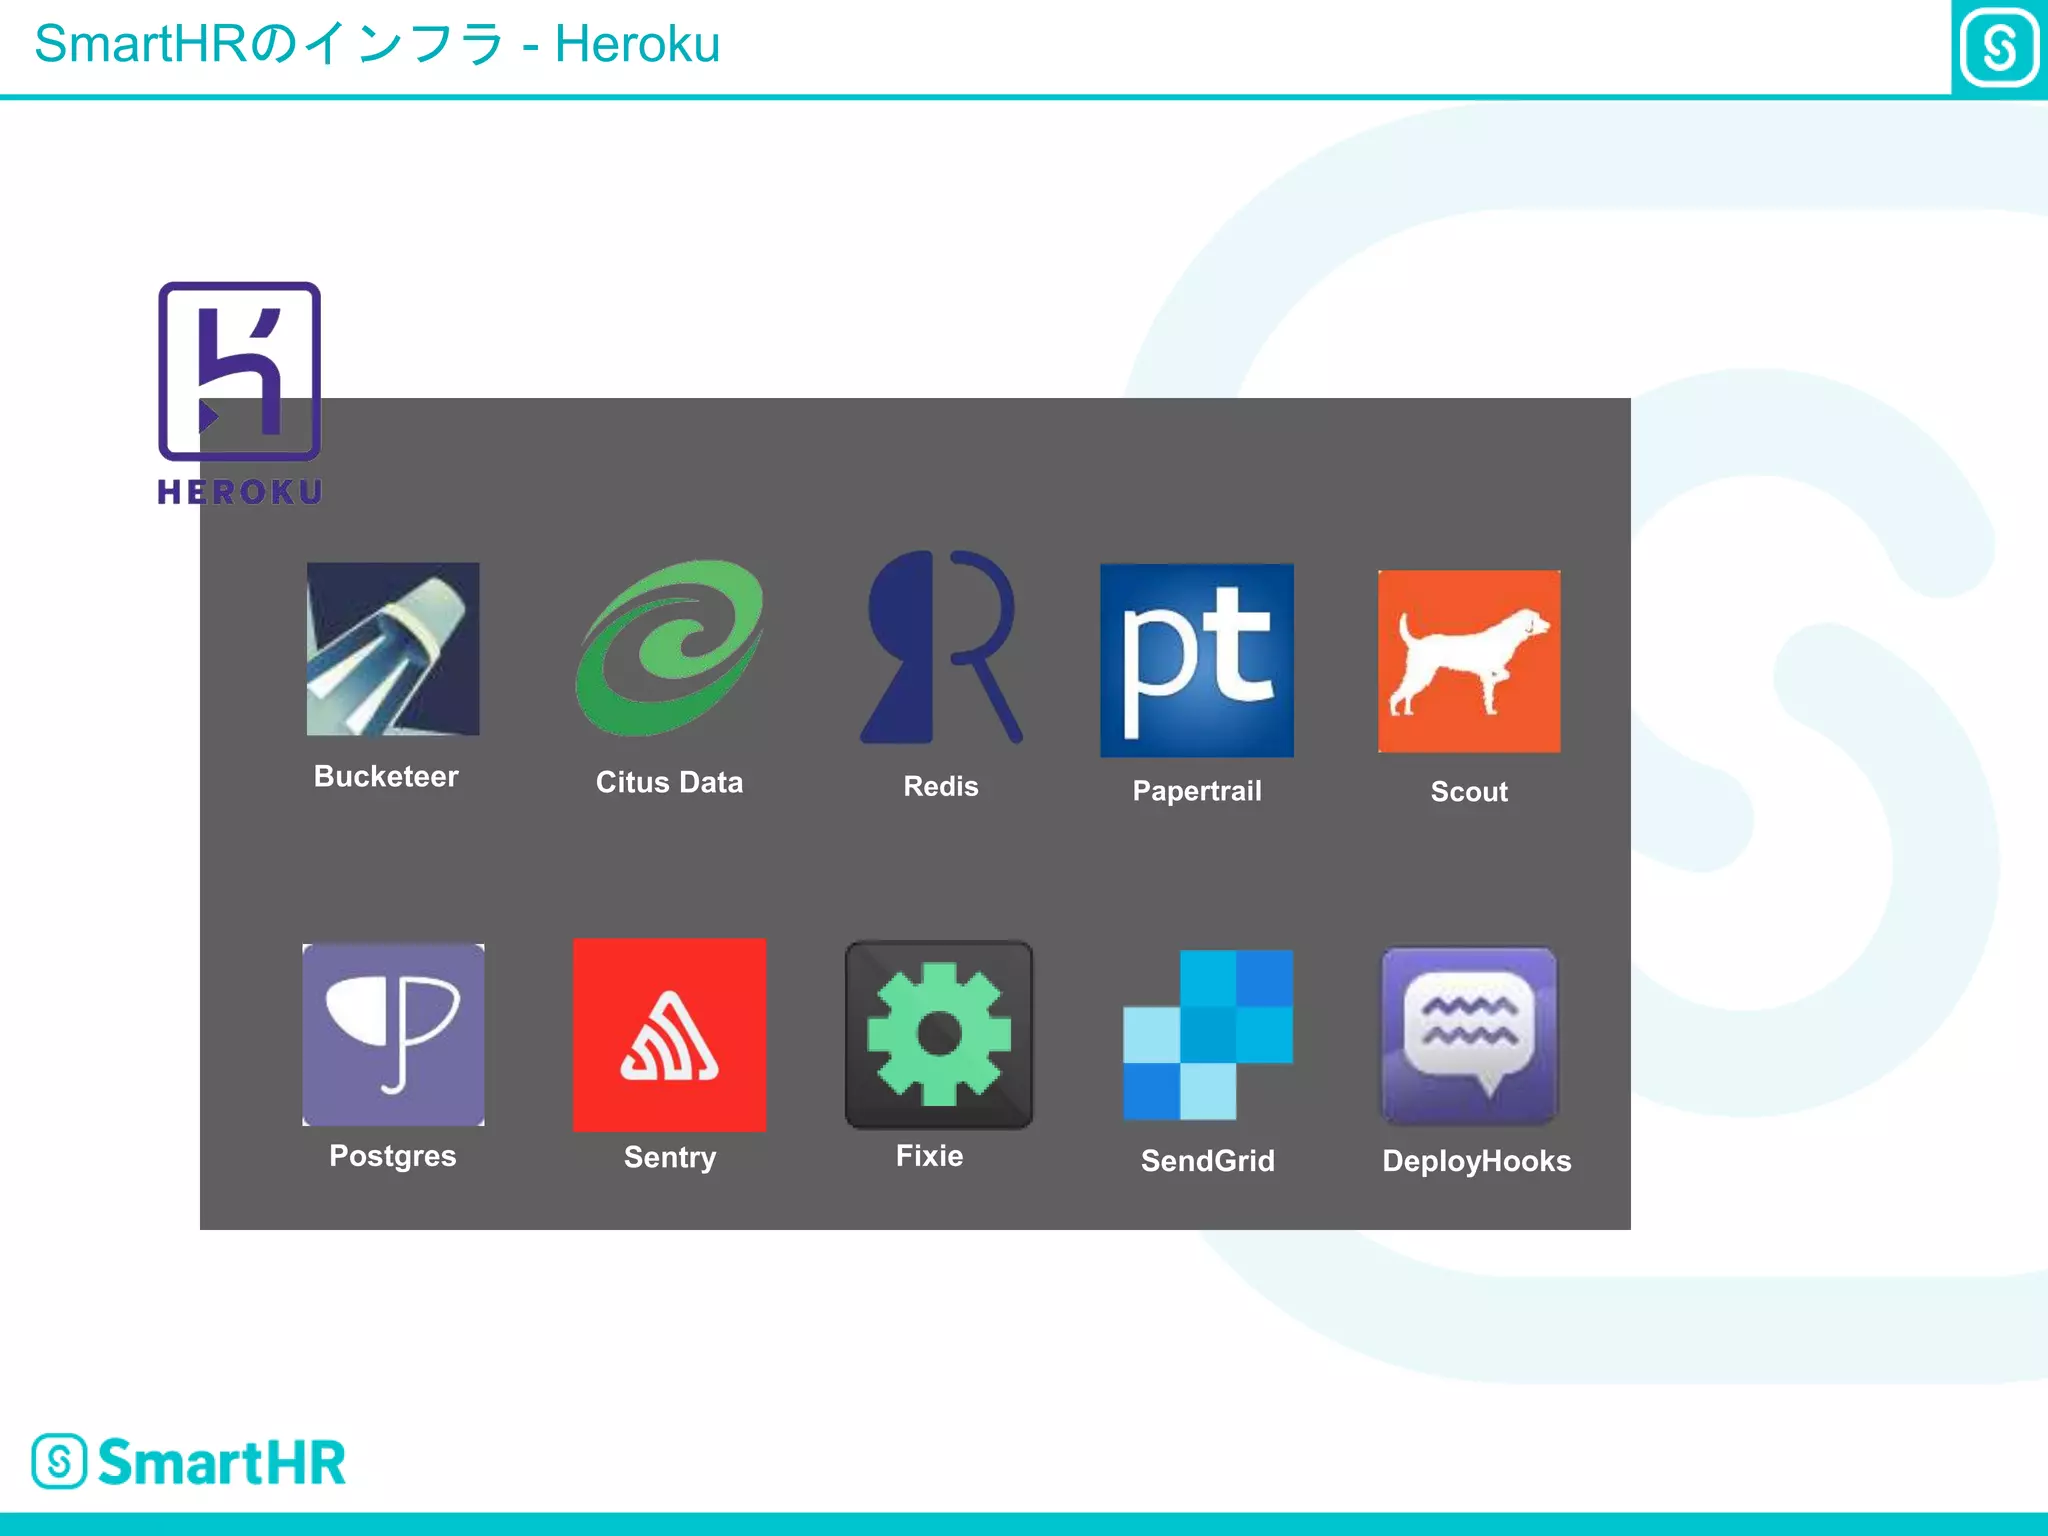Image resolution: width=2048 pixels, height=1536 pixels.
Task: Click the DeployHooks text label
Action: tap(1476, 1161)
